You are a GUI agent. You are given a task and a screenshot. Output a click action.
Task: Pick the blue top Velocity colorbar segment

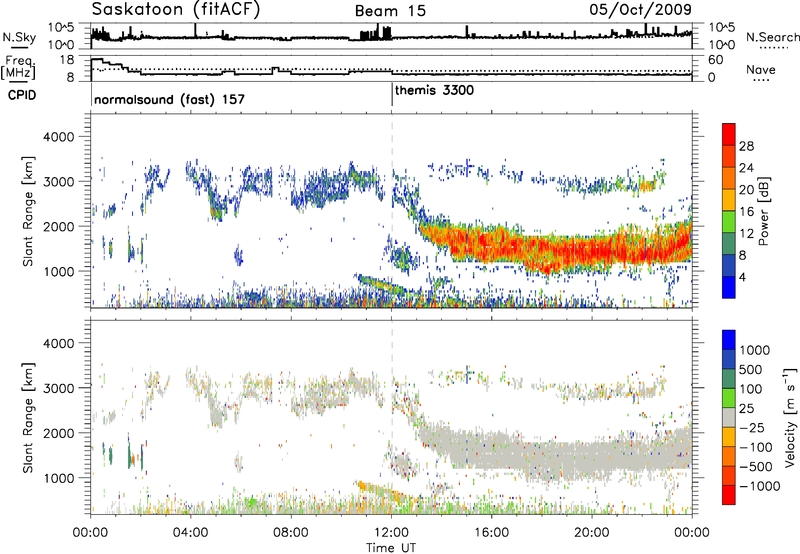[x=729, y=340]
